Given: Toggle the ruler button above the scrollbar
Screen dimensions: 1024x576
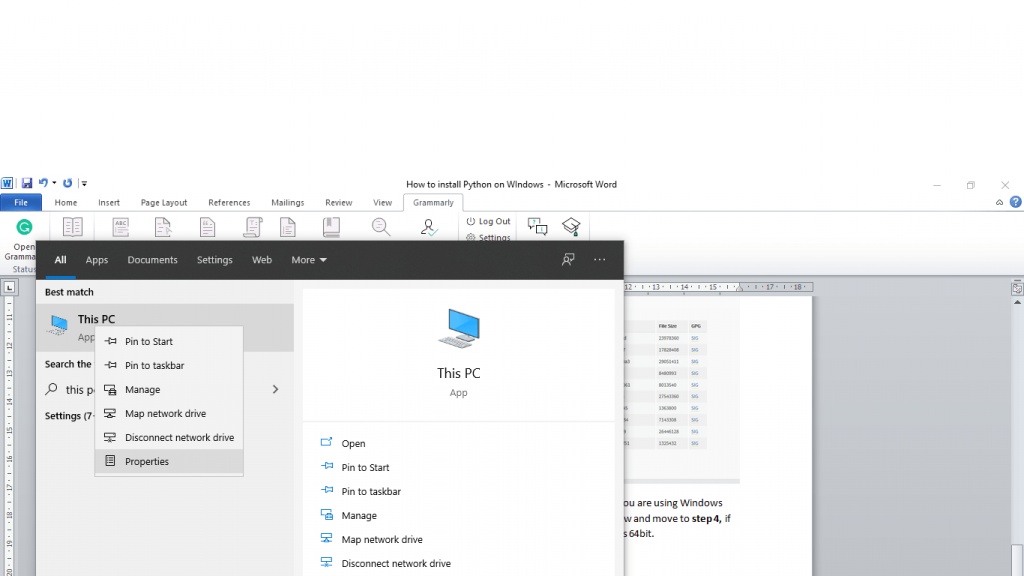Looking at the screenshot, I should coord(1017,288).
